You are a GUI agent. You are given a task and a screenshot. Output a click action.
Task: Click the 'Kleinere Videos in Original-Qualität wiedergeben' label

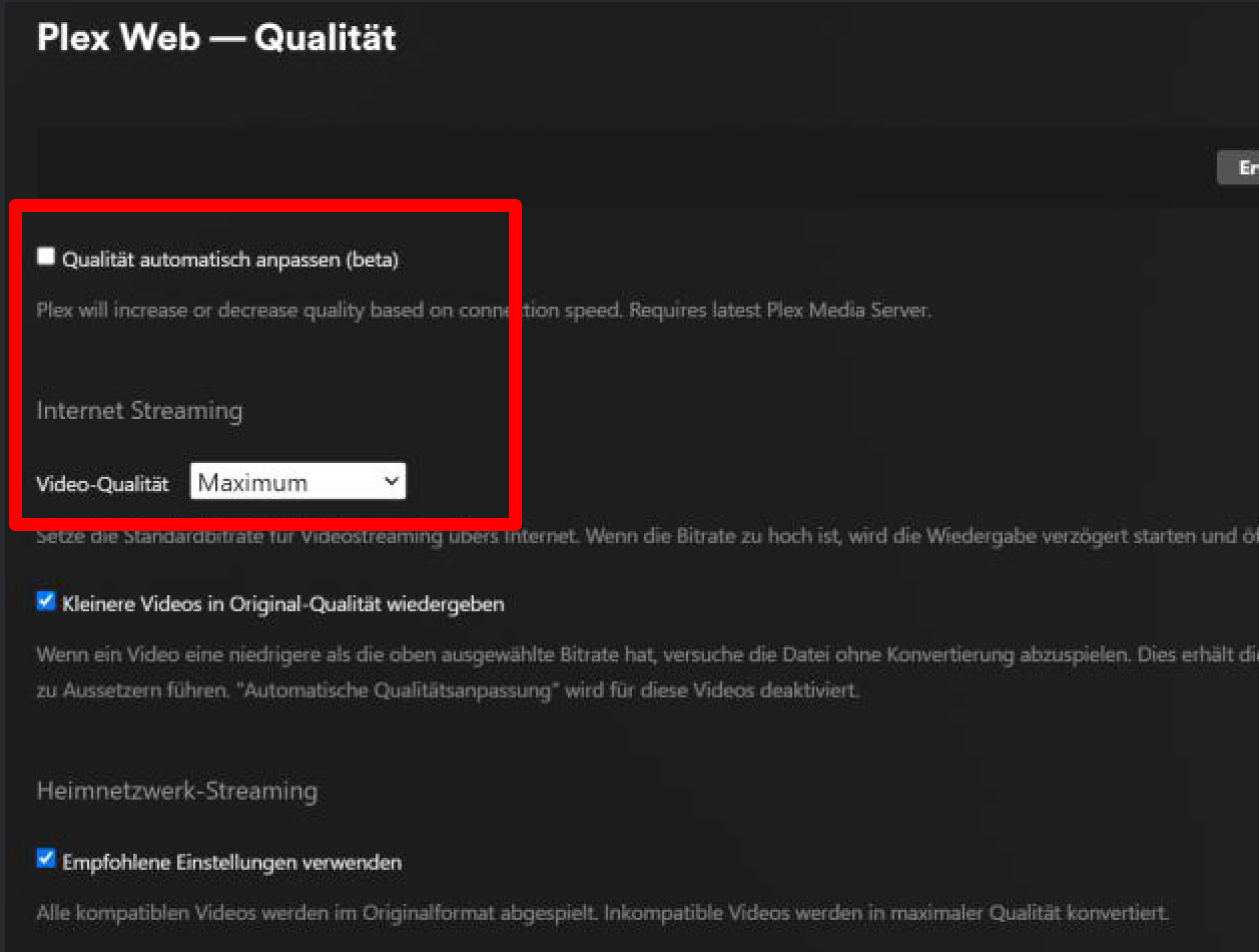pos(283,605)
